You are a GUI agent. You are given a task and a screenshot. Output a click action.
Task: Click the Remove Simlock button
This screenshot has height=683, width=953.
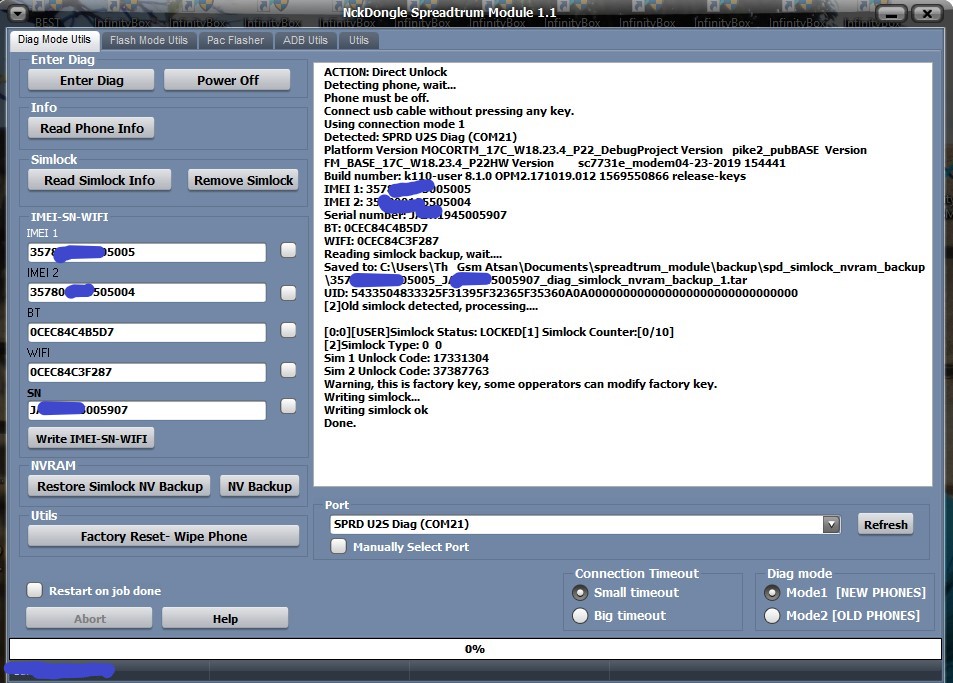coord(243,180)
